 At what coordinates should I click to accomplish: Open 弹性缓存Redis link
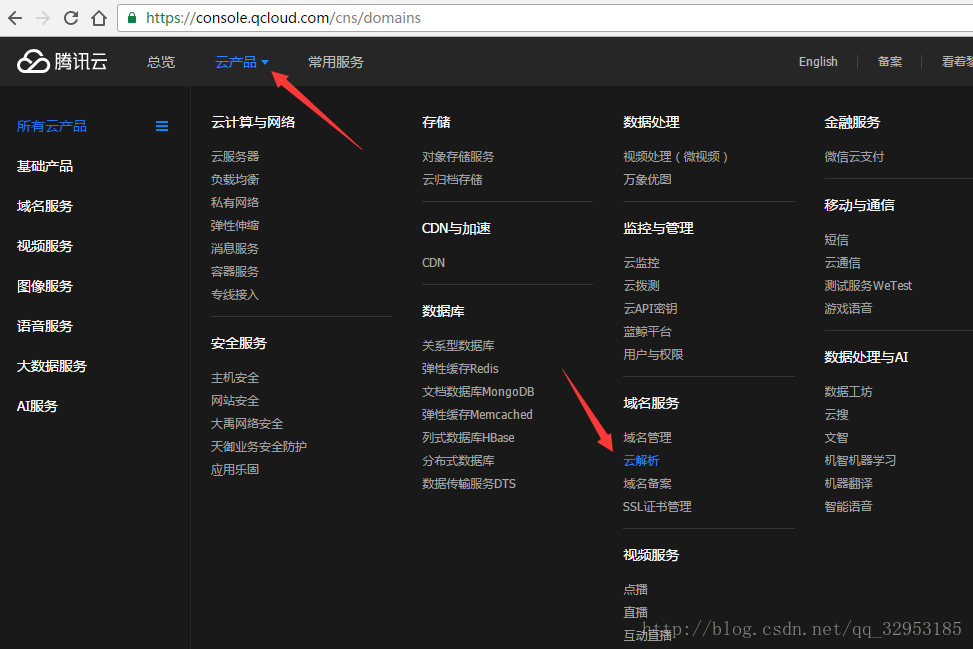[460, 368]
